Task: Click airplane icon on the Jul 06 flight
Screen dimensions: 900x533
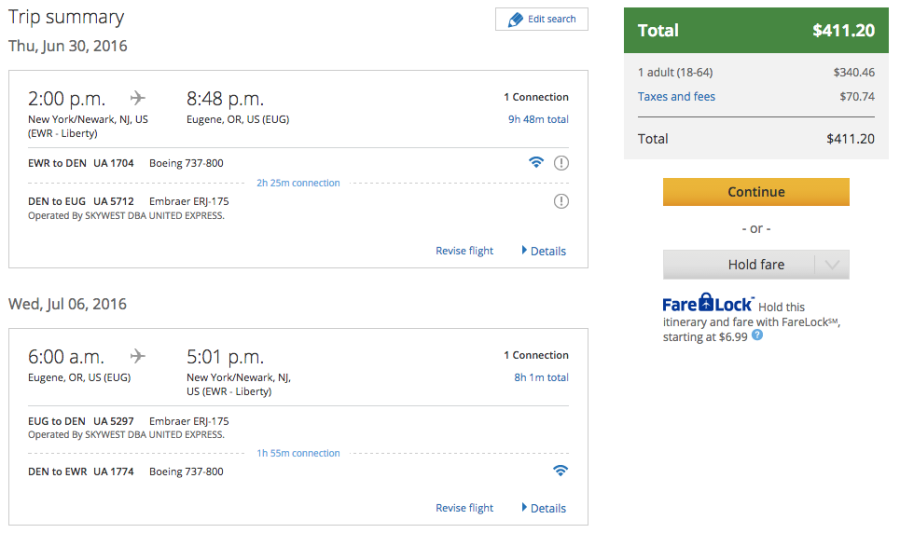Action: (x=138, y=356)
